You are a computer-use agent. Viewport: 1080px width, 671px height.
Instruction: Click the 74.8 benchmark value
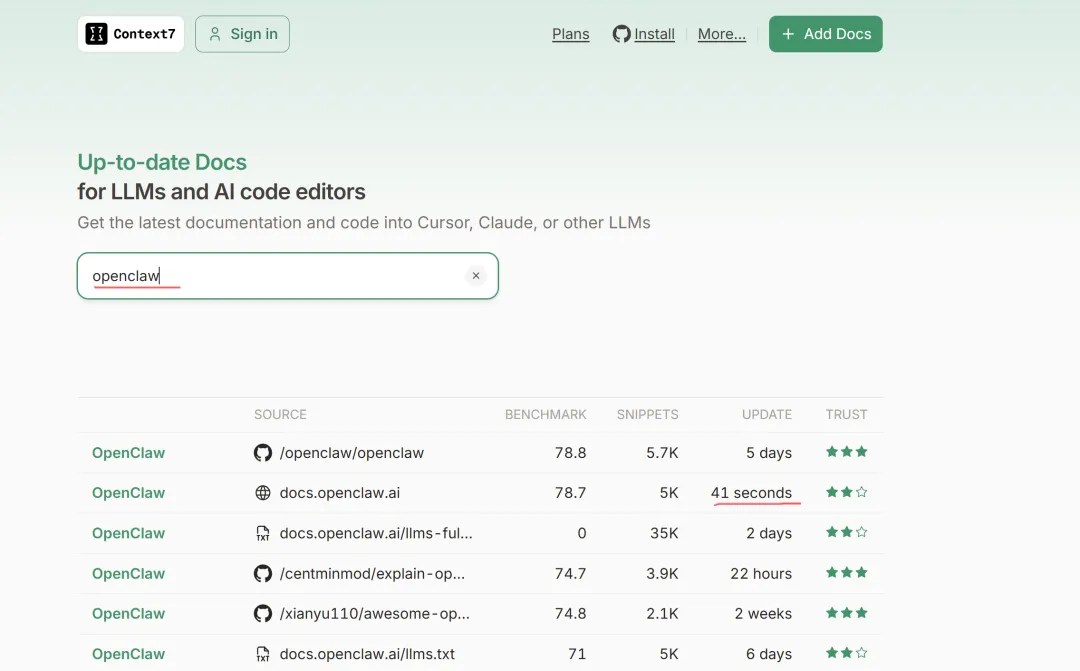coord(570,613)
